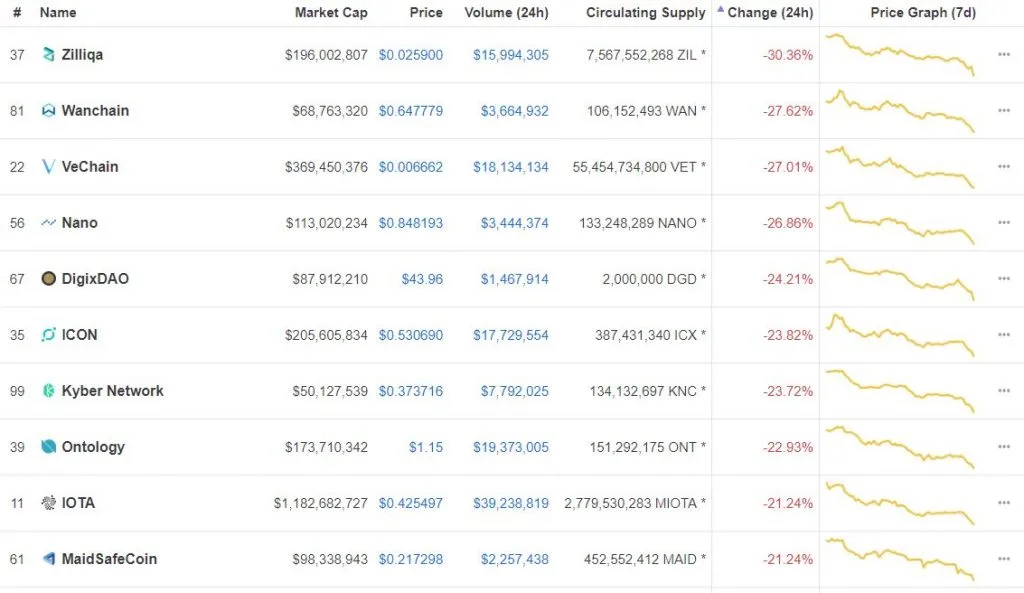Click the DigixDAO coin logo icon

click(x=48, y=279)
